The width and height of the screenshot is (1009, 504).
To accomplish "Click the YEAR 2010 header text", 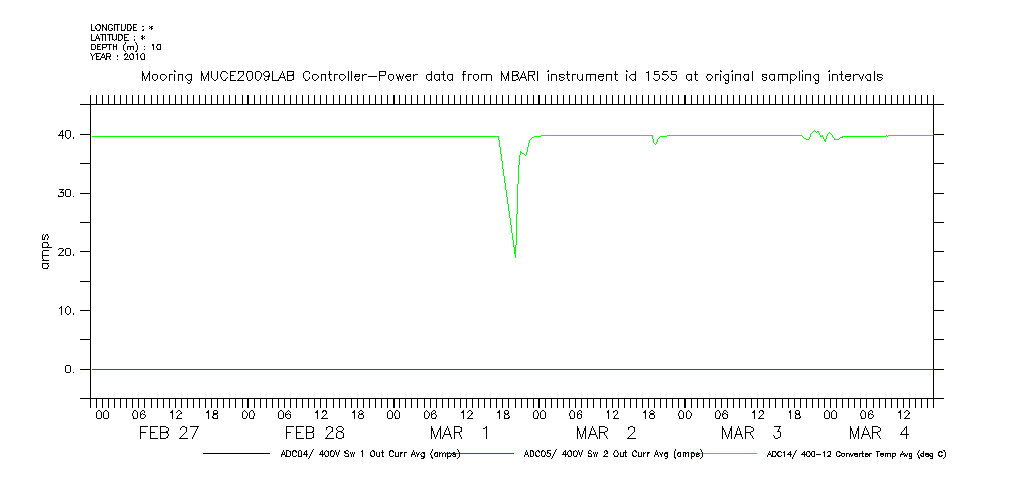I will pyautogui.click(x=118, y=56).
